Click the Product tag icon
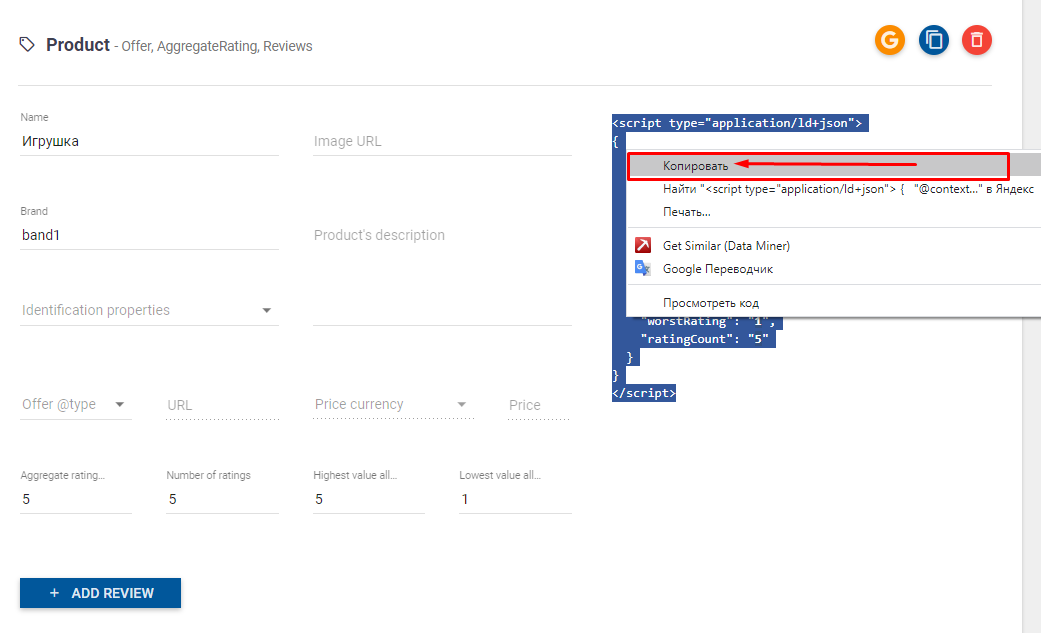The height and width of the screenshot is (633, 1041). click(x=28, y=45)
